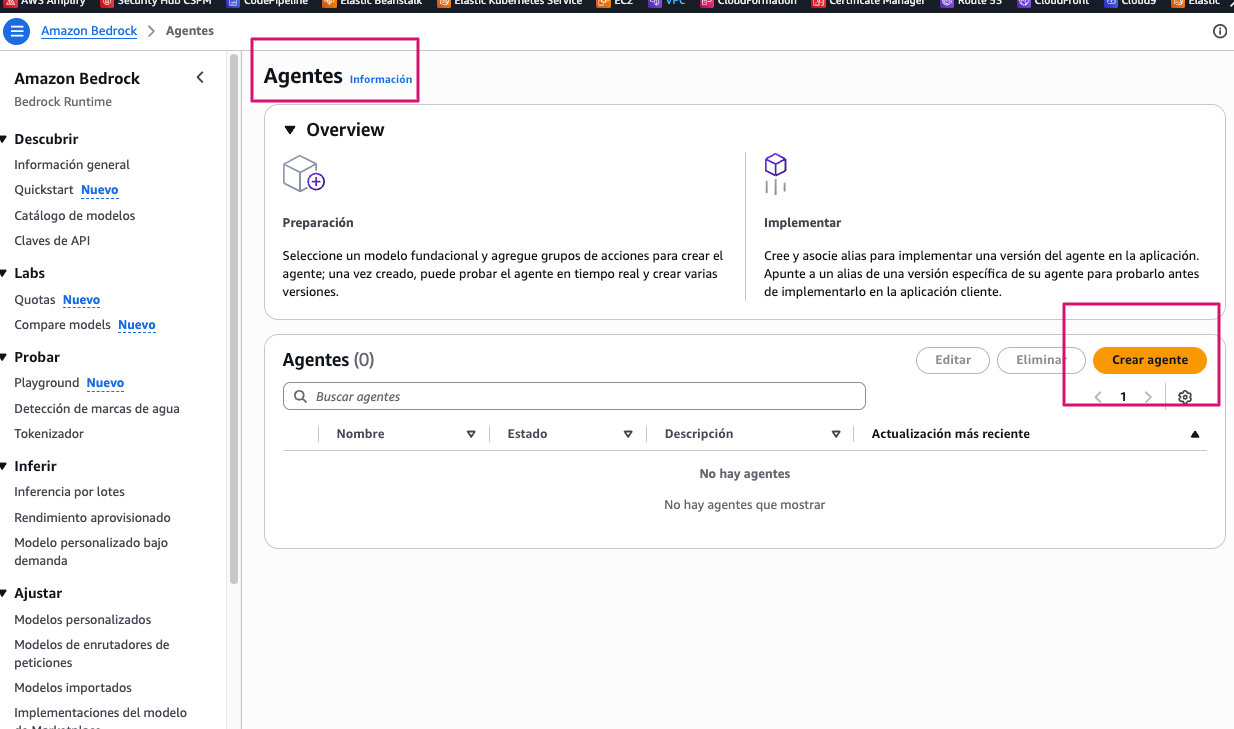Go to next page of agents
The height and width of the screenshot is (729, 1234).
pyautogui.click(x=1148, y=397)
